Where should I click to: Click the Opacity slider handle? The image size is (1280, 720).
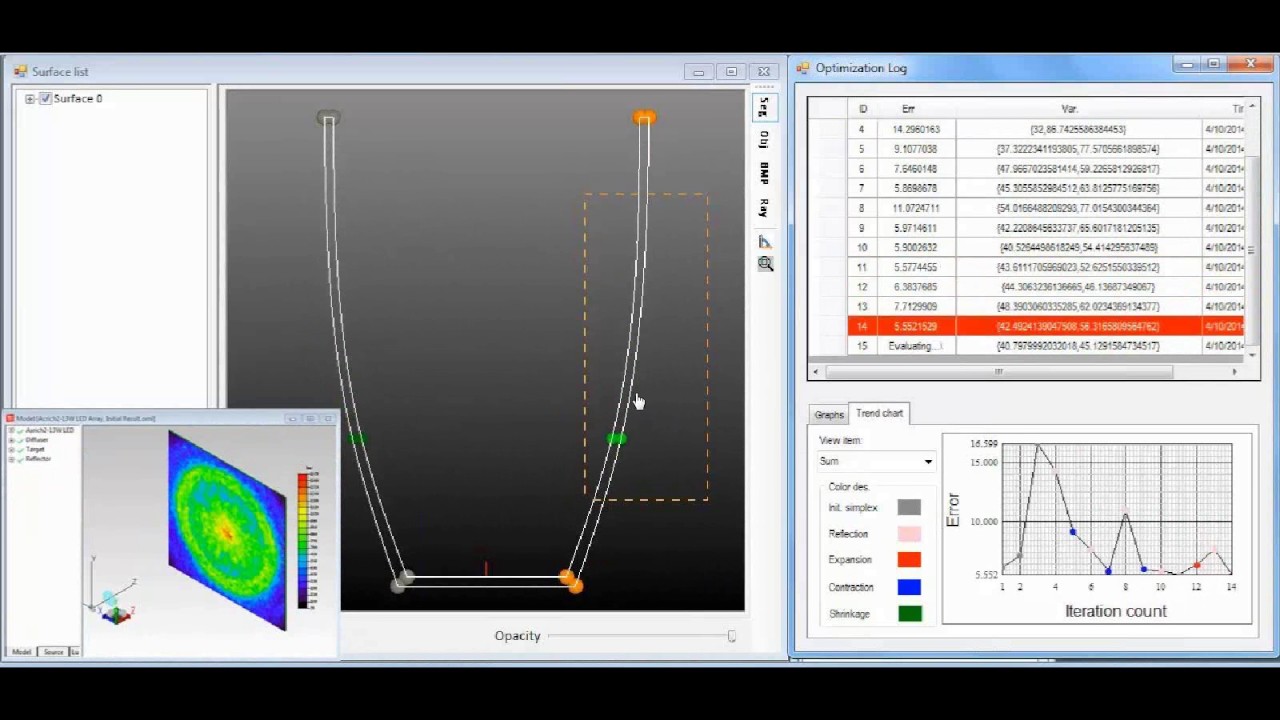[x=731, y=636]
